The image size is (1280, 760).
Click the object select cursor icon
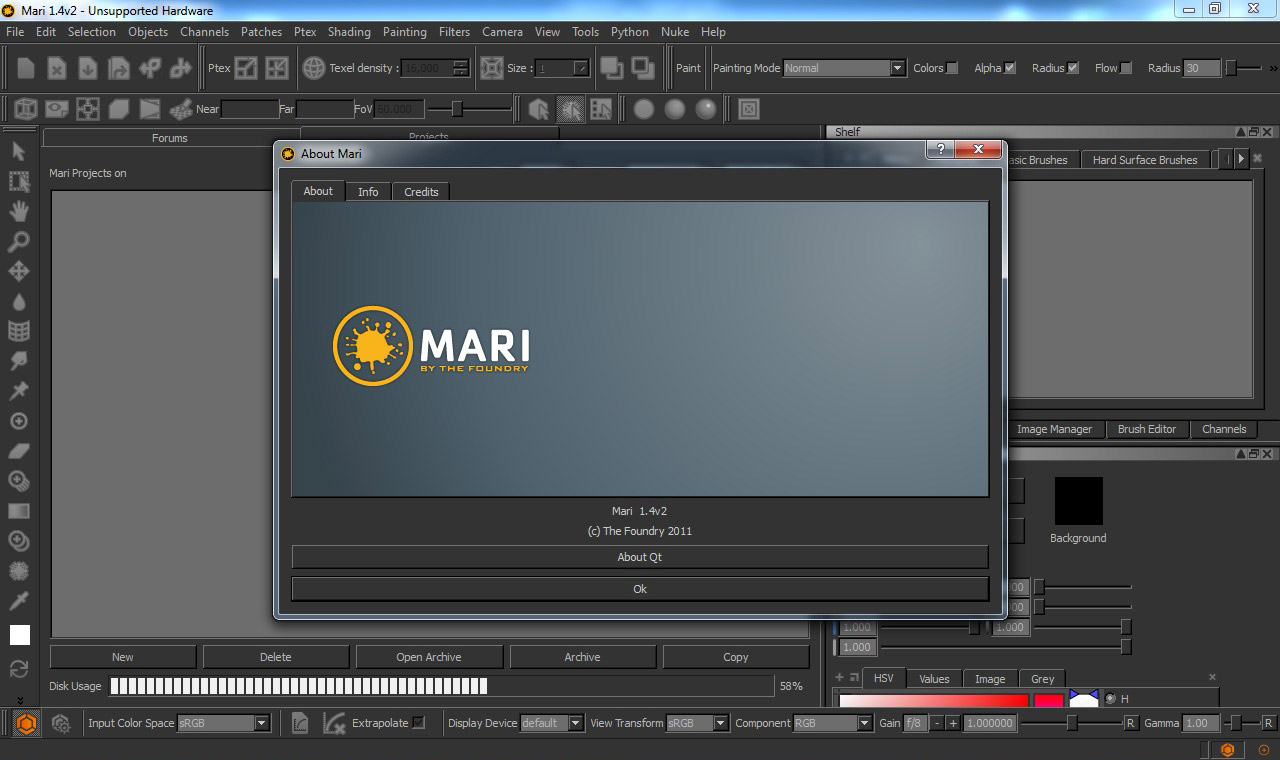click(x=539, y=108)
